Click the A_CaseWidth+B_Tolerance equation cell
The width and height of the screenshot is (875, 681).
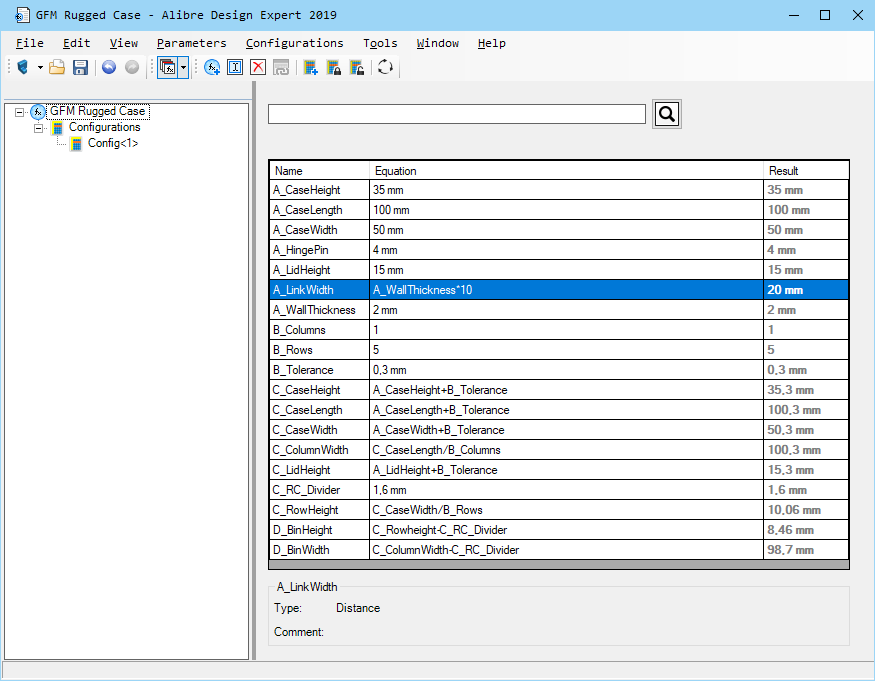pyautogui.click(x=566, y=430)
